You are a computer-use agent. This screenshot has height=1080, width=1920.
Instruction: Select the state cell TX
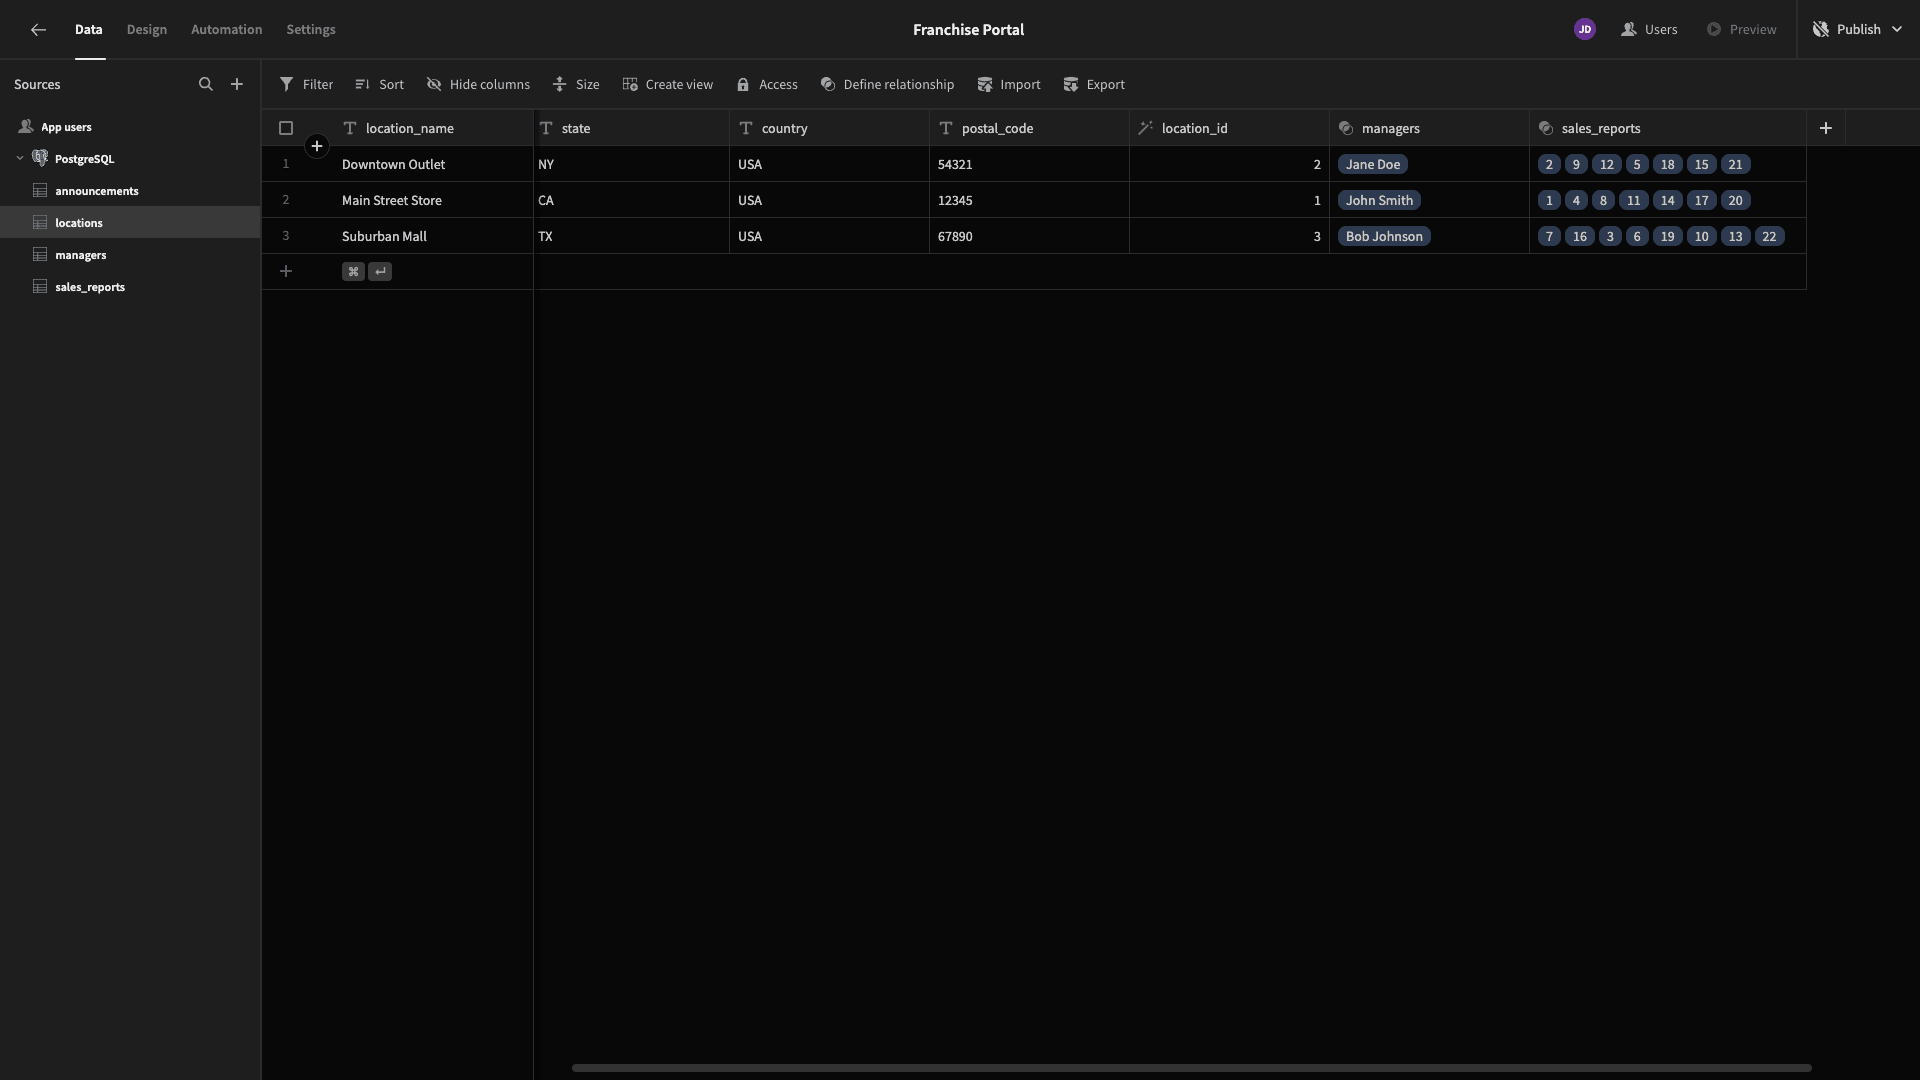pyautogui.click(x=631, y=236)
